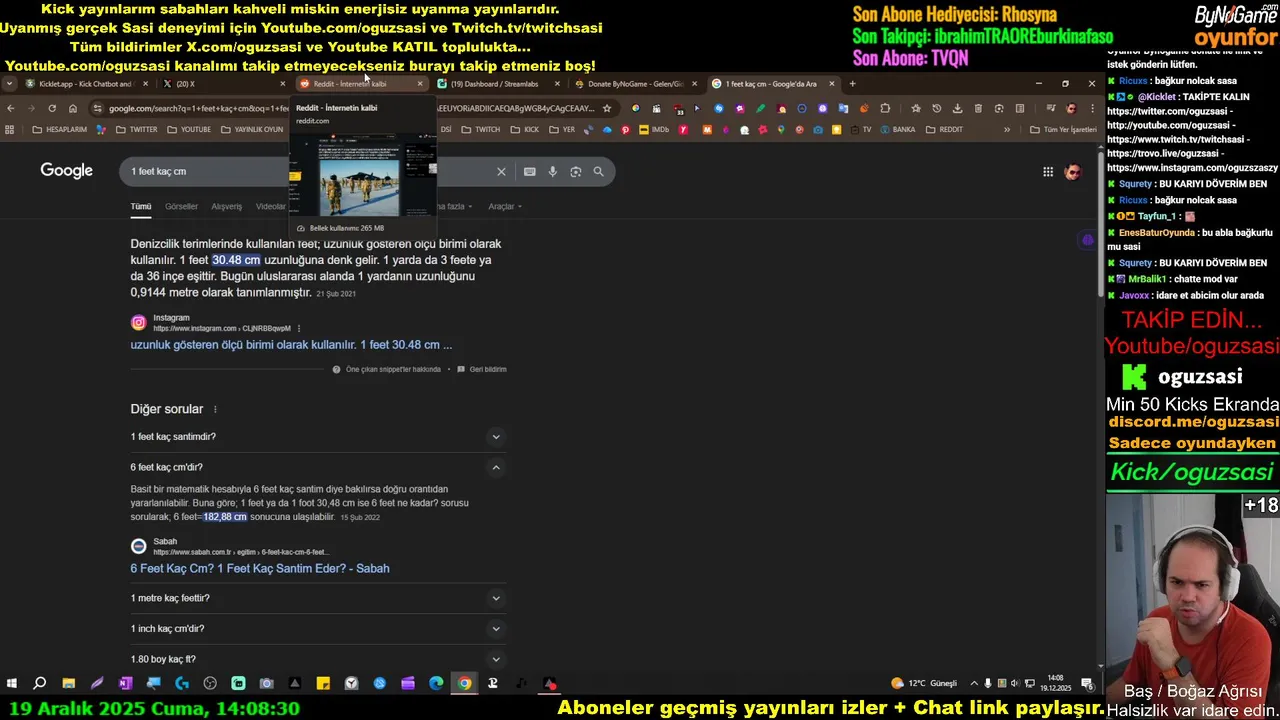Open Sabah '6 Feet Kaç Cm?' link
The width and height of the screenshot is (1280, 720).
260,568
